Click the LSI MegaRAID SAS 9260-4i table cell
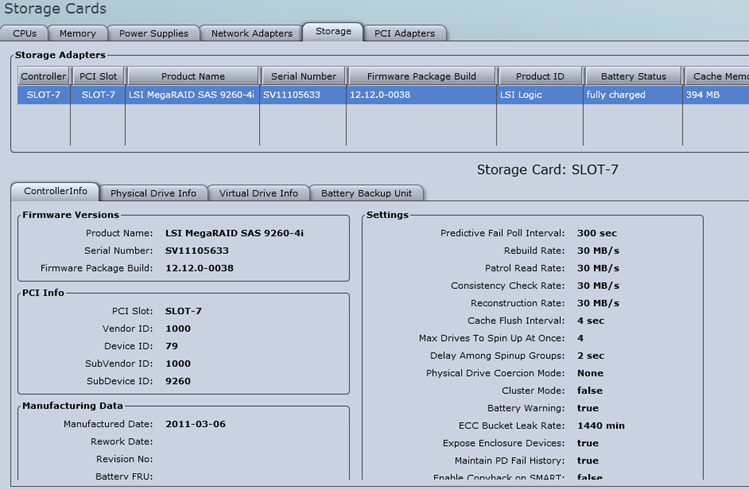This screenshot has height=490, width=749. (191, 95)
